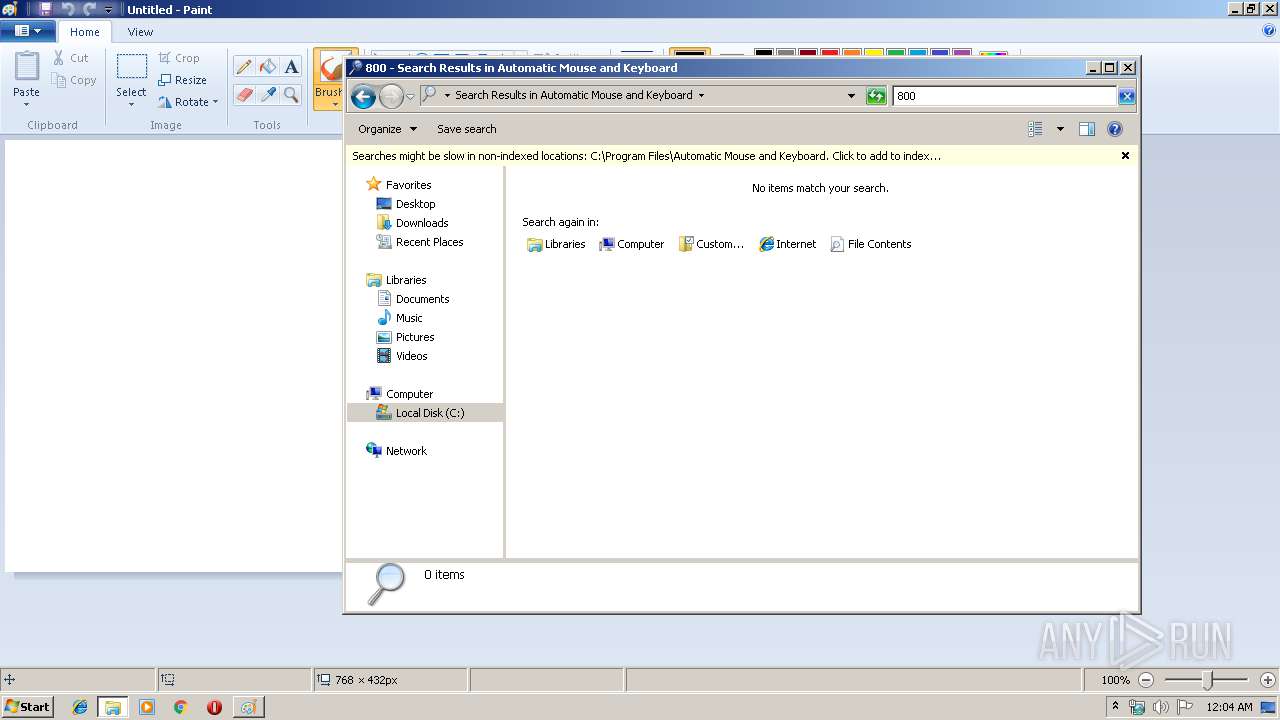Open the Resize dialog in Paint
Image resolution: width=1280 pixels, height=720 pixels.
point(182,80)
